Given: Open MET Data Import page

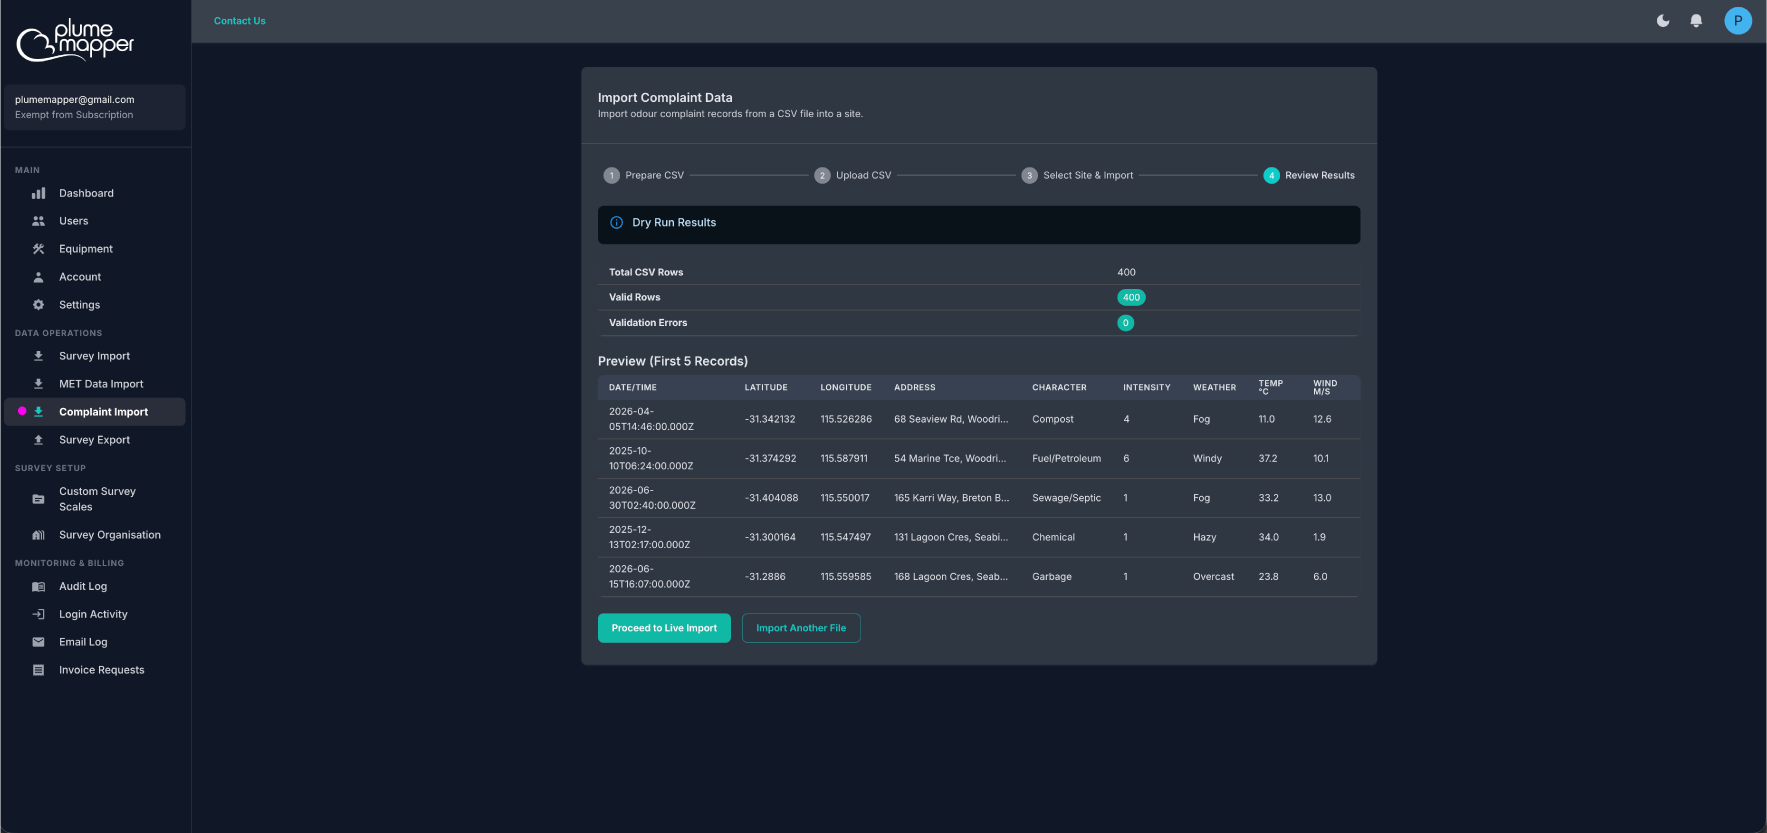Looking at the screenshot, I should point(95,384).
